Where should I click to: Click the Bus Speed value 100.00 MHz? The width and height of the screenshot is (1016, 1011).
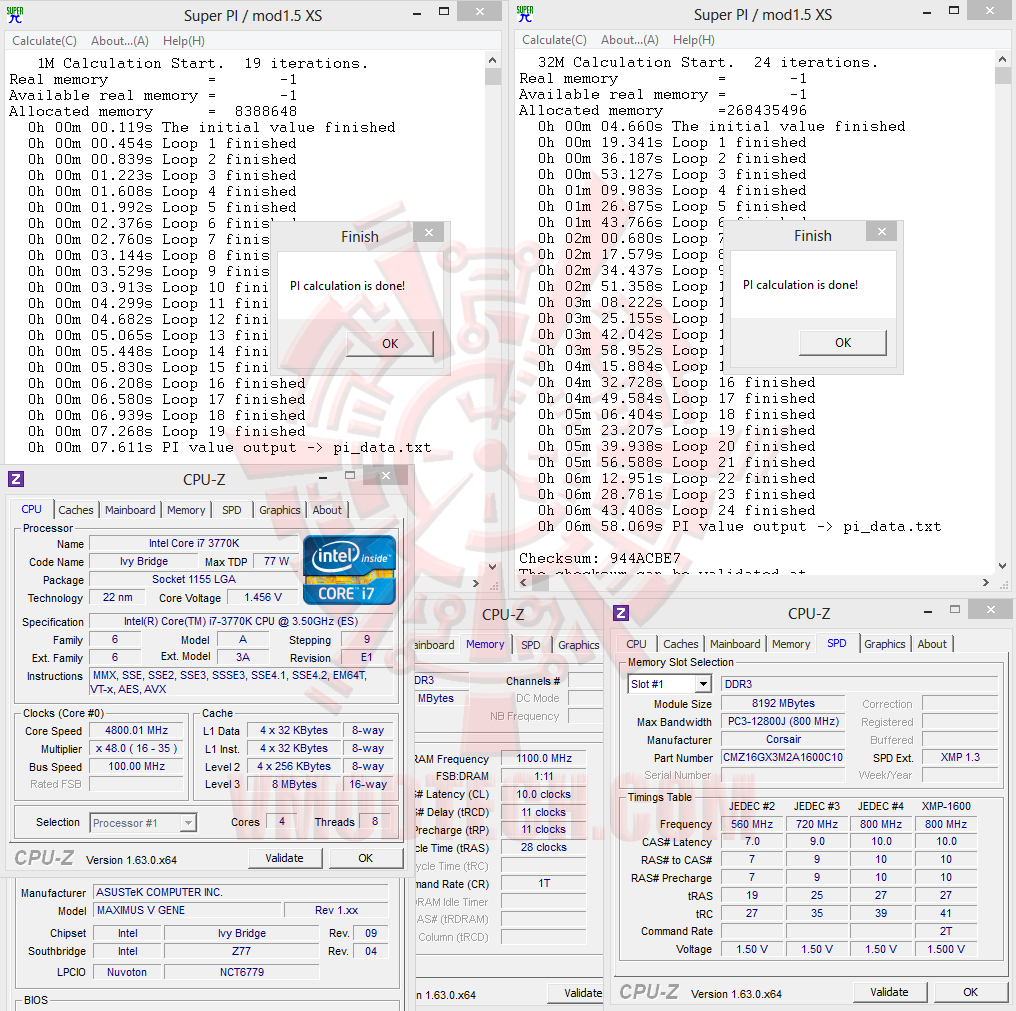coord(137,766)
